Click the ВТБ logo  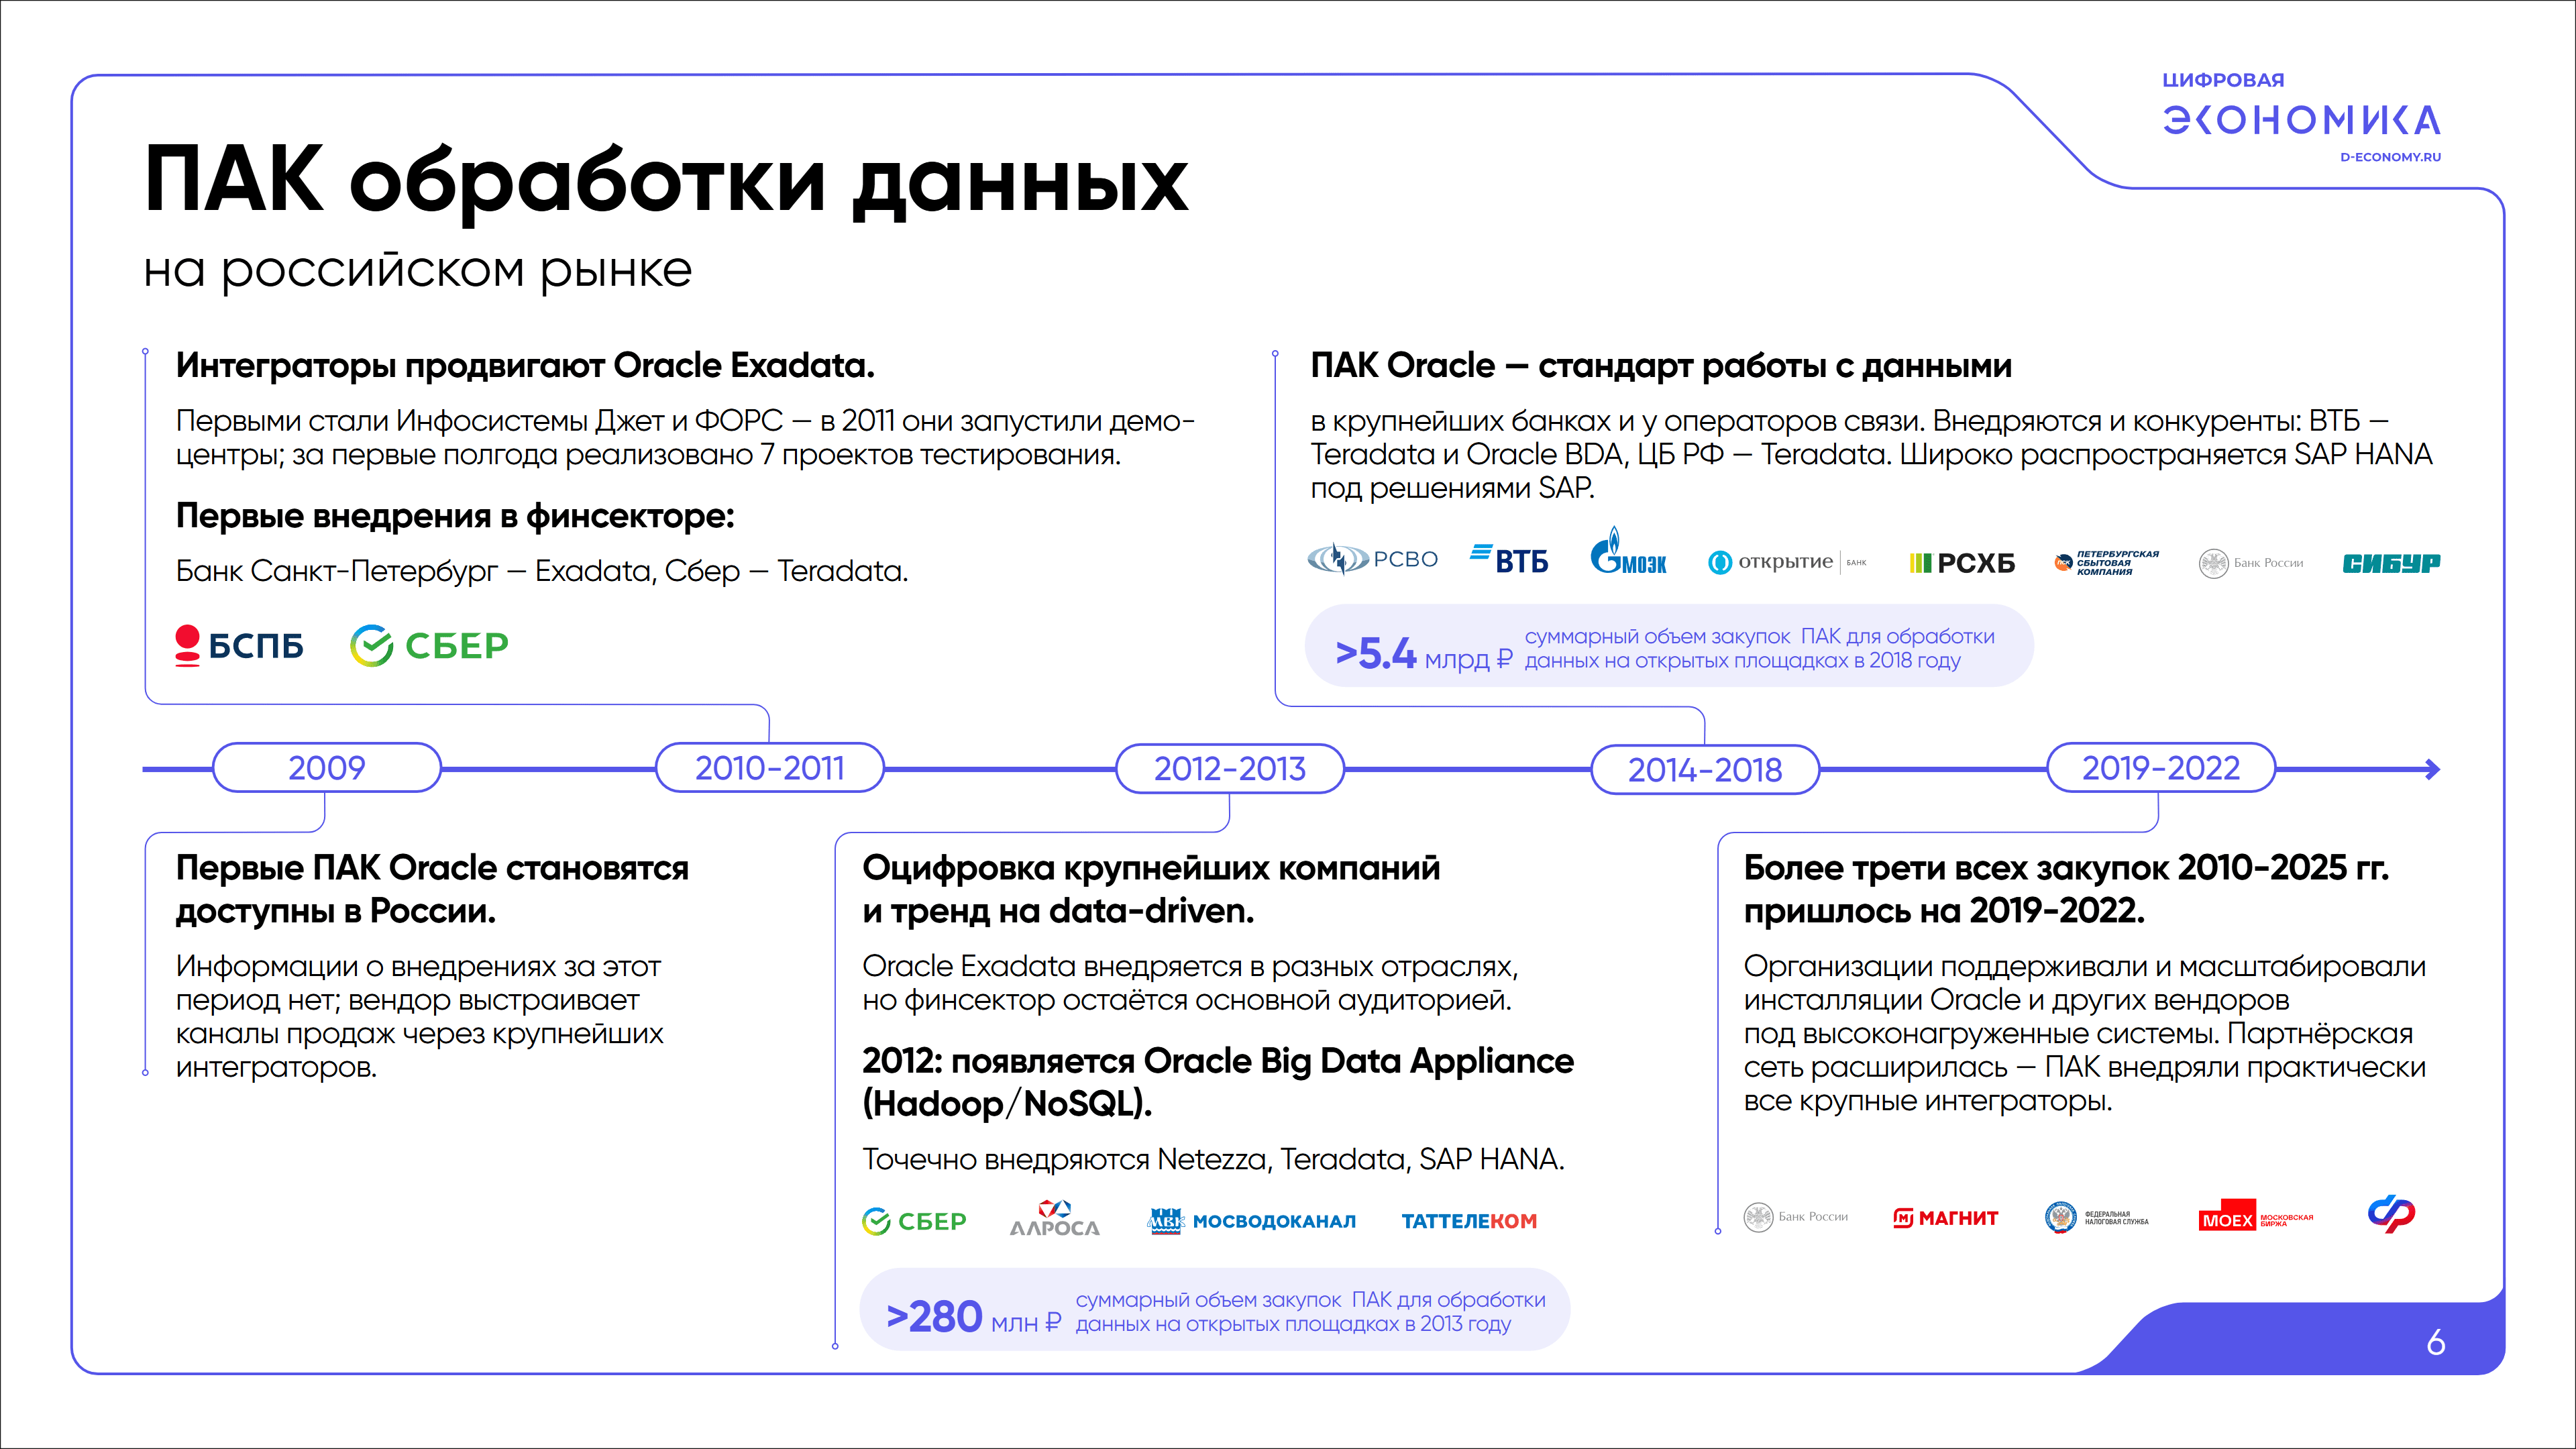1509,559
